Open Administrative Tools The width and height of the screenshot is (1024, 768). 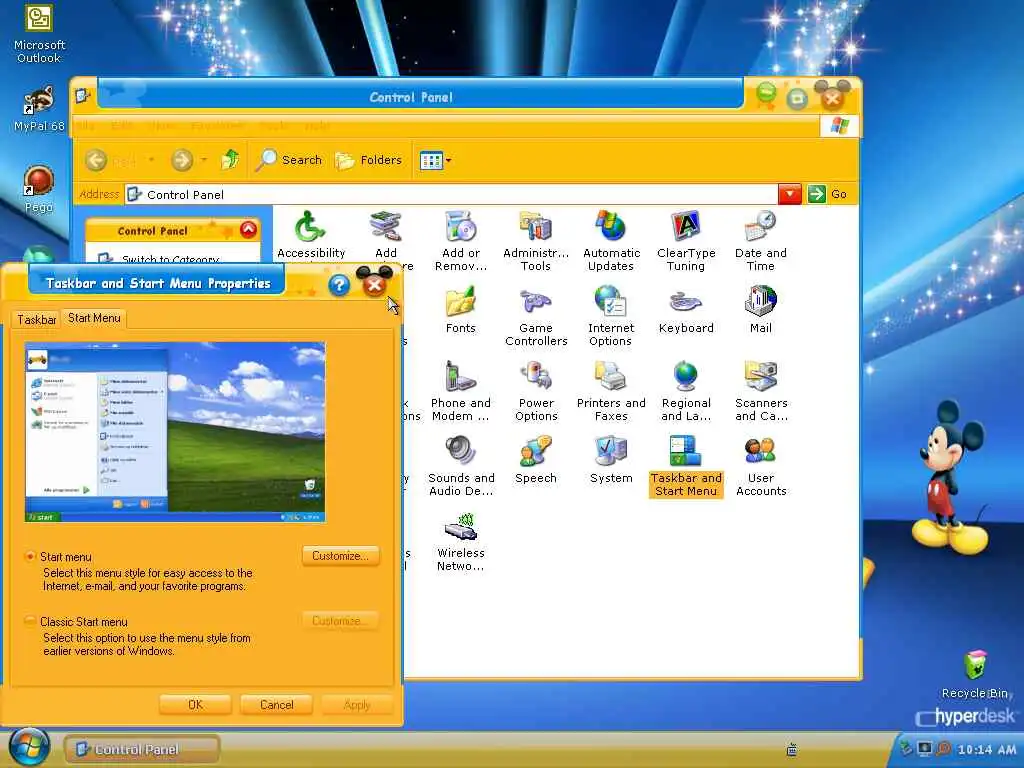pyautogui.click(x=536, y=240)
